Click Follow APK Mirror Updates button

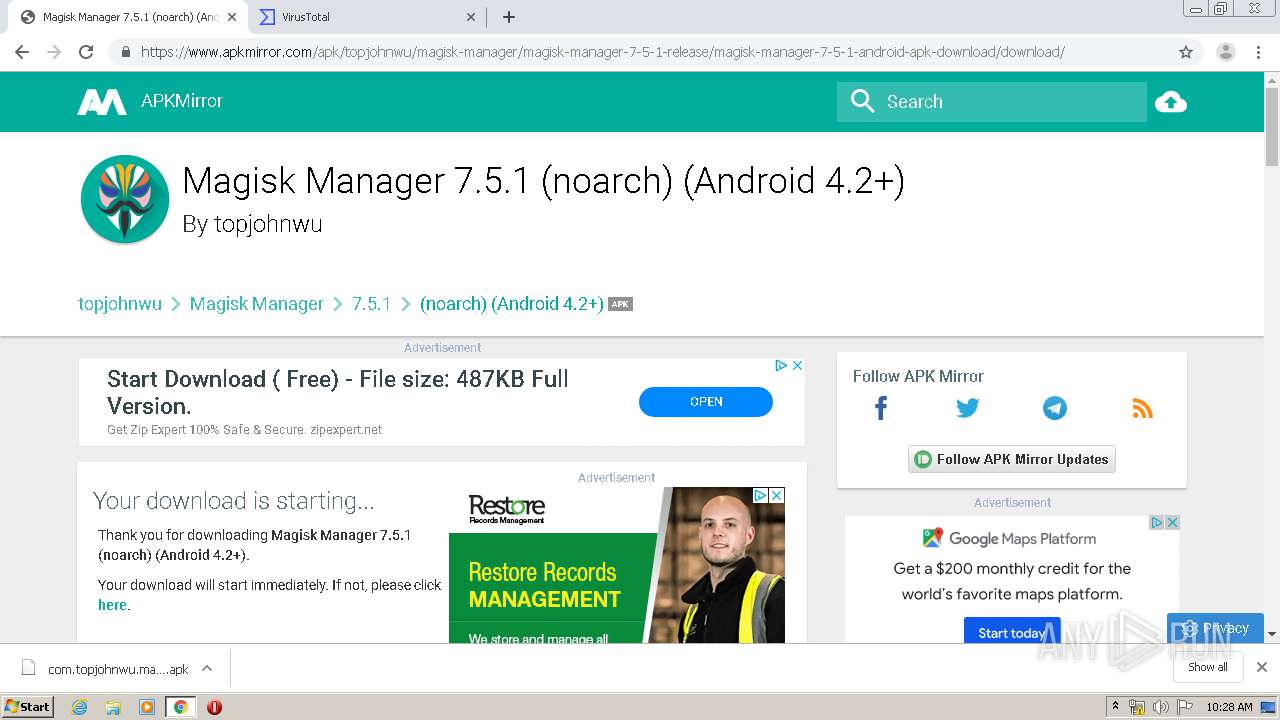click(x=1012, y=459)
